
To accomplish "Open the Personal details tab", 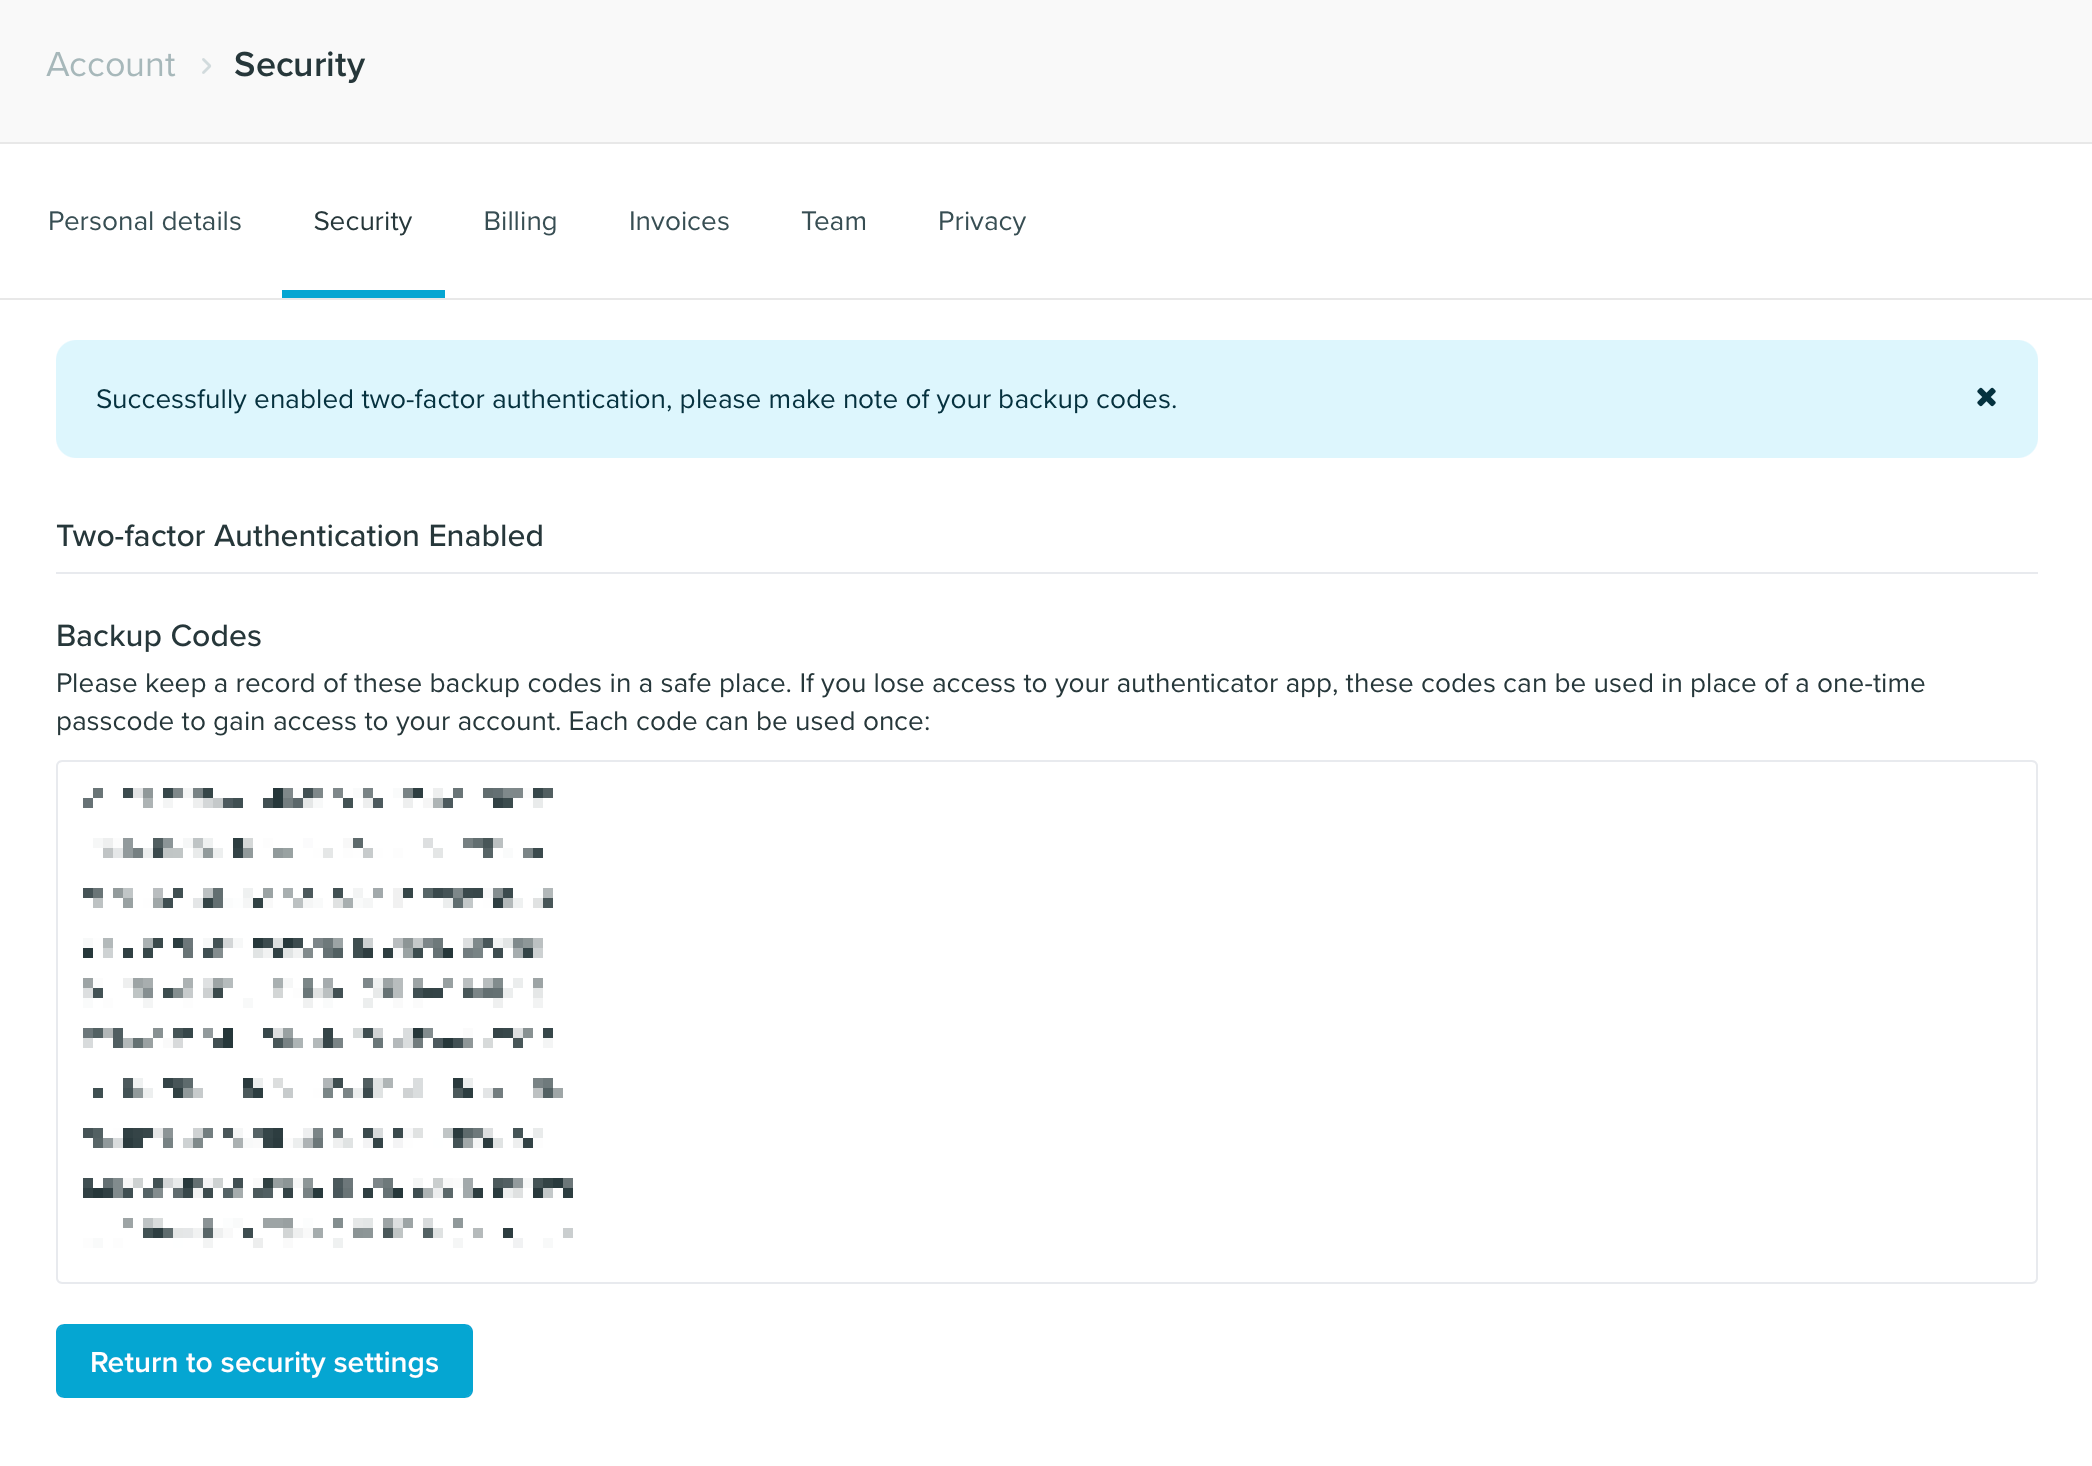I will click(x=145, y=221).
